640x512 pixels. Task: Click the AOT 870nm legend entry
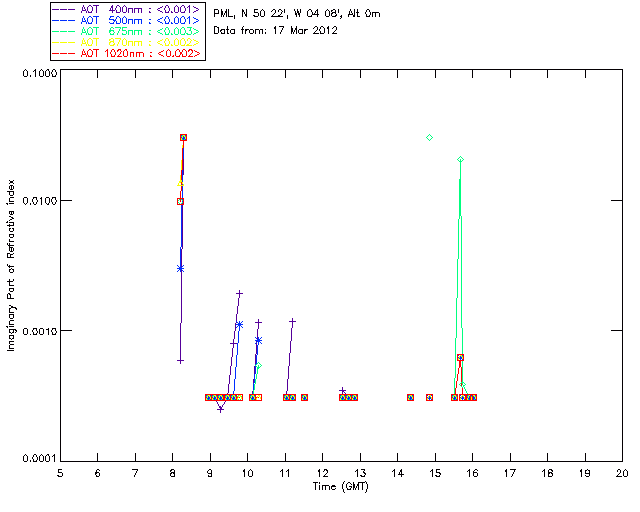[x=127, y=42]
